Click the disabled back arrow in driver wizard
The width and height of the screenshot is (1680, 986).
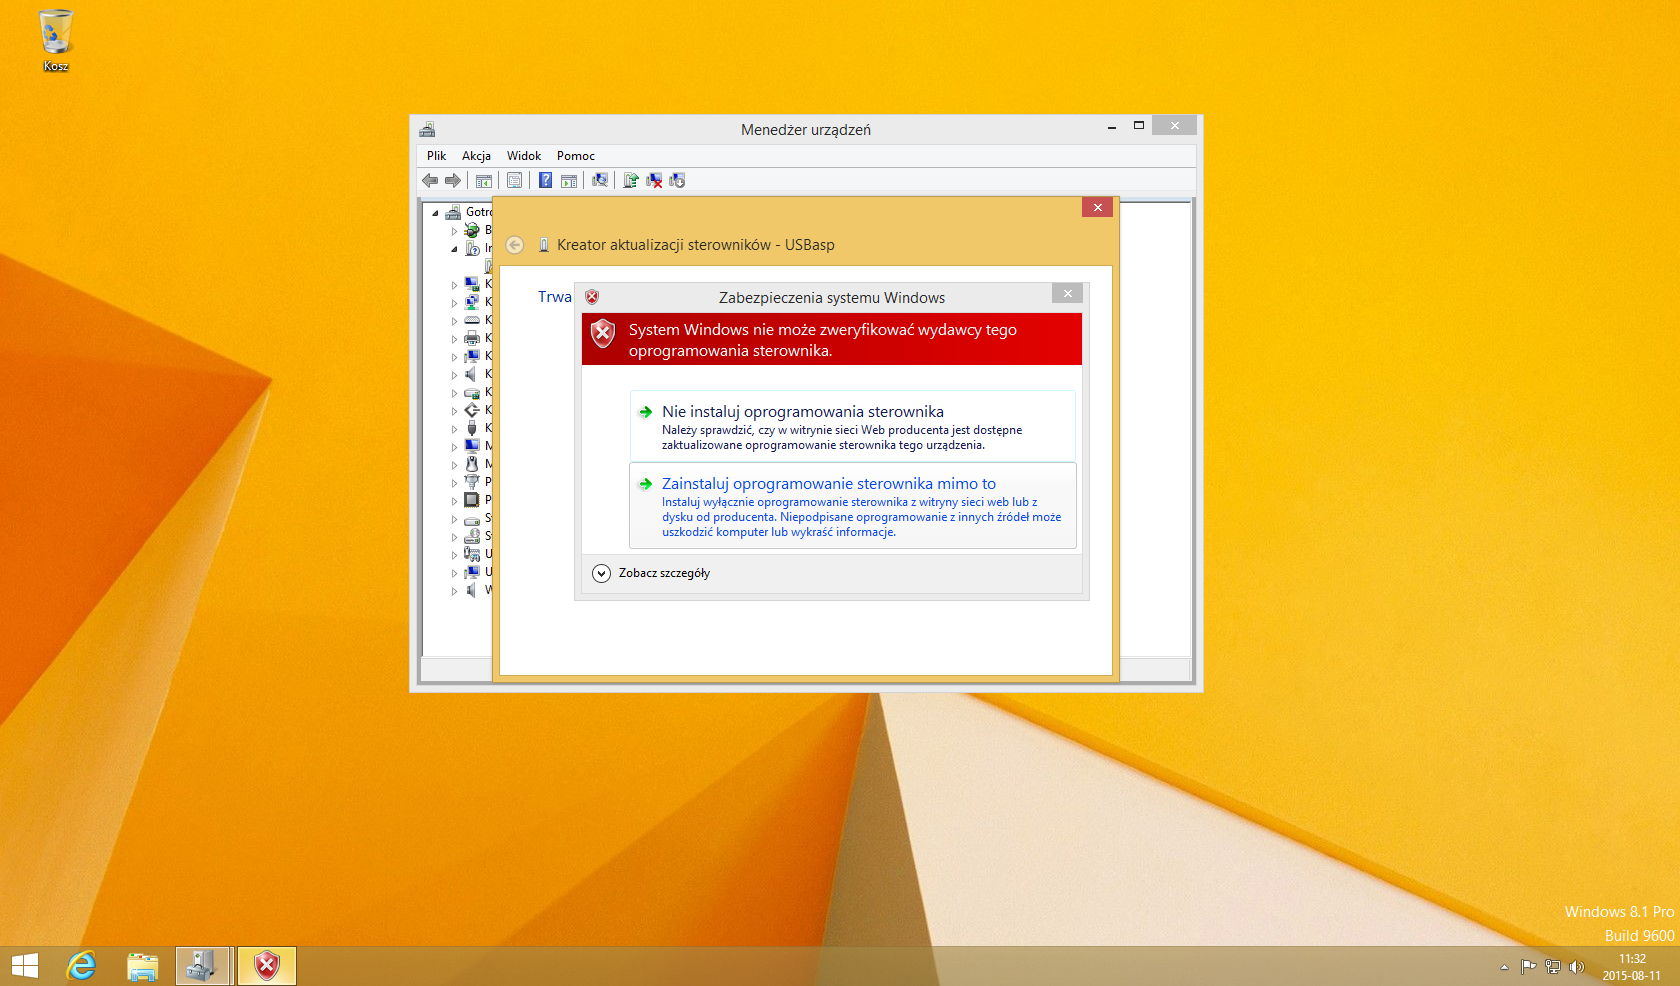tap(515, 245)
